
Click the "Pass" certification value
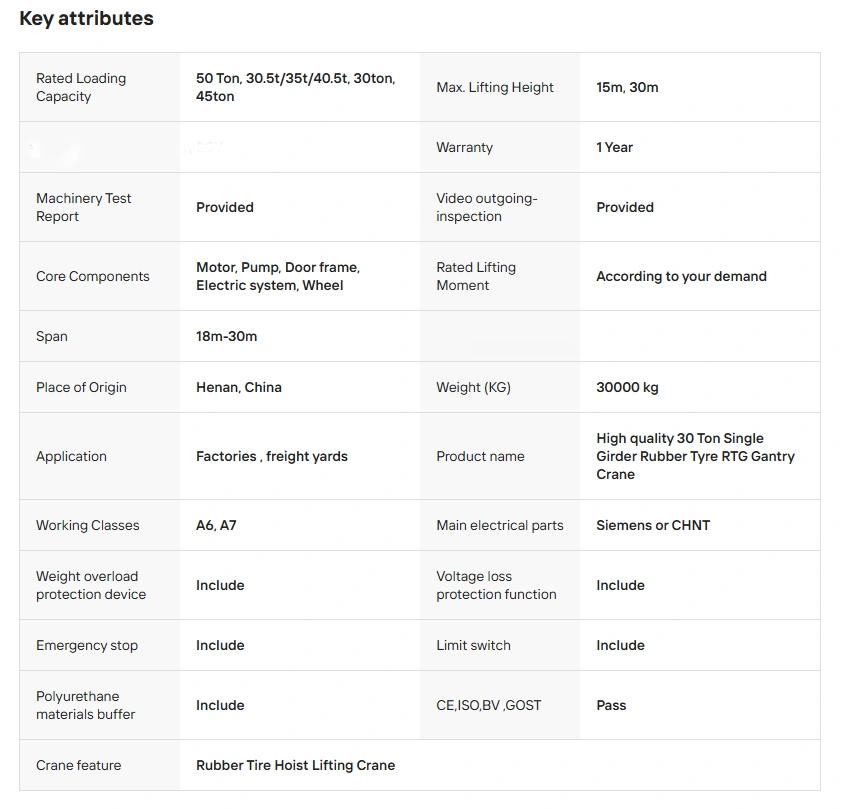tap(611, 705)
